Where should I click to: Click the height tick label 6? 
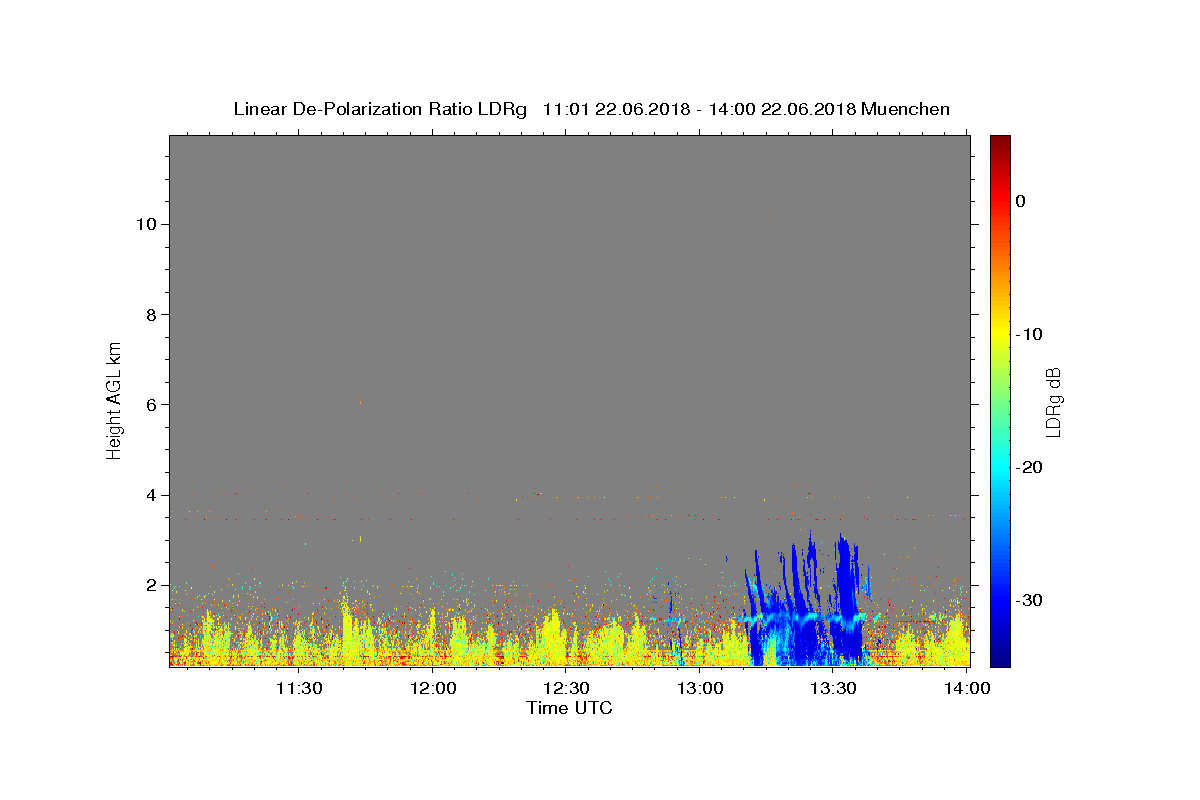click(x=151, y=404)
